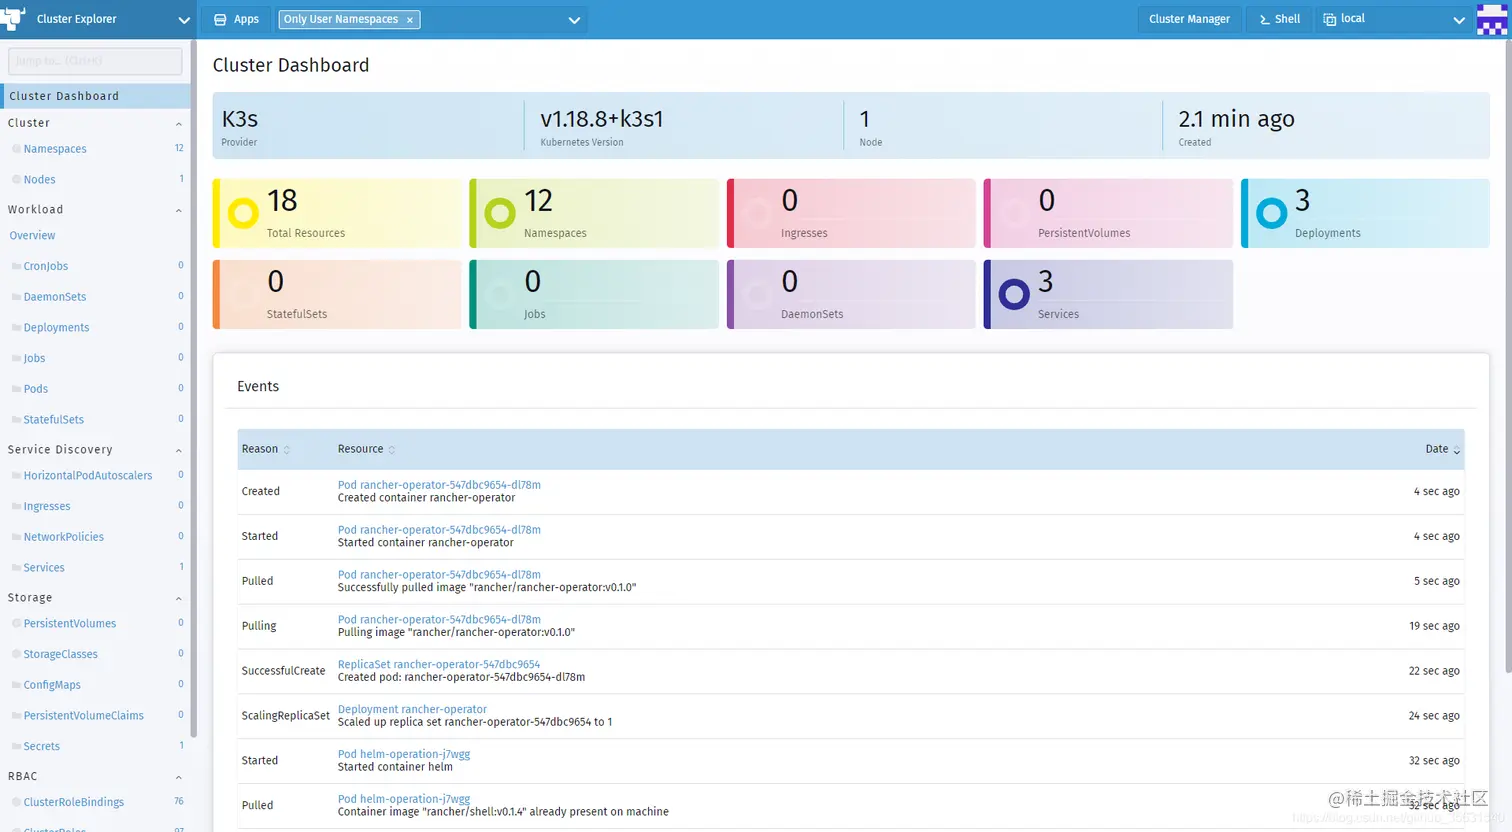Click the '19 sec ago' date cell

pyautogui.click(x=1434, y=626)
